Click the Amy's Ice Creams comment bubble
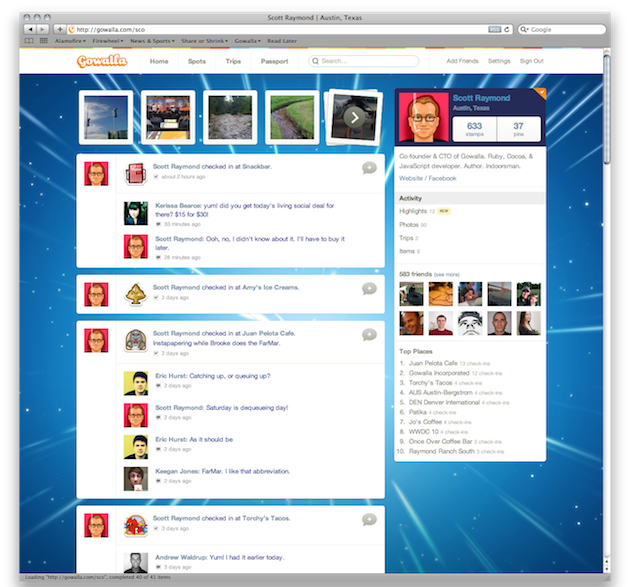630x587 pixels. click(369, 288)
